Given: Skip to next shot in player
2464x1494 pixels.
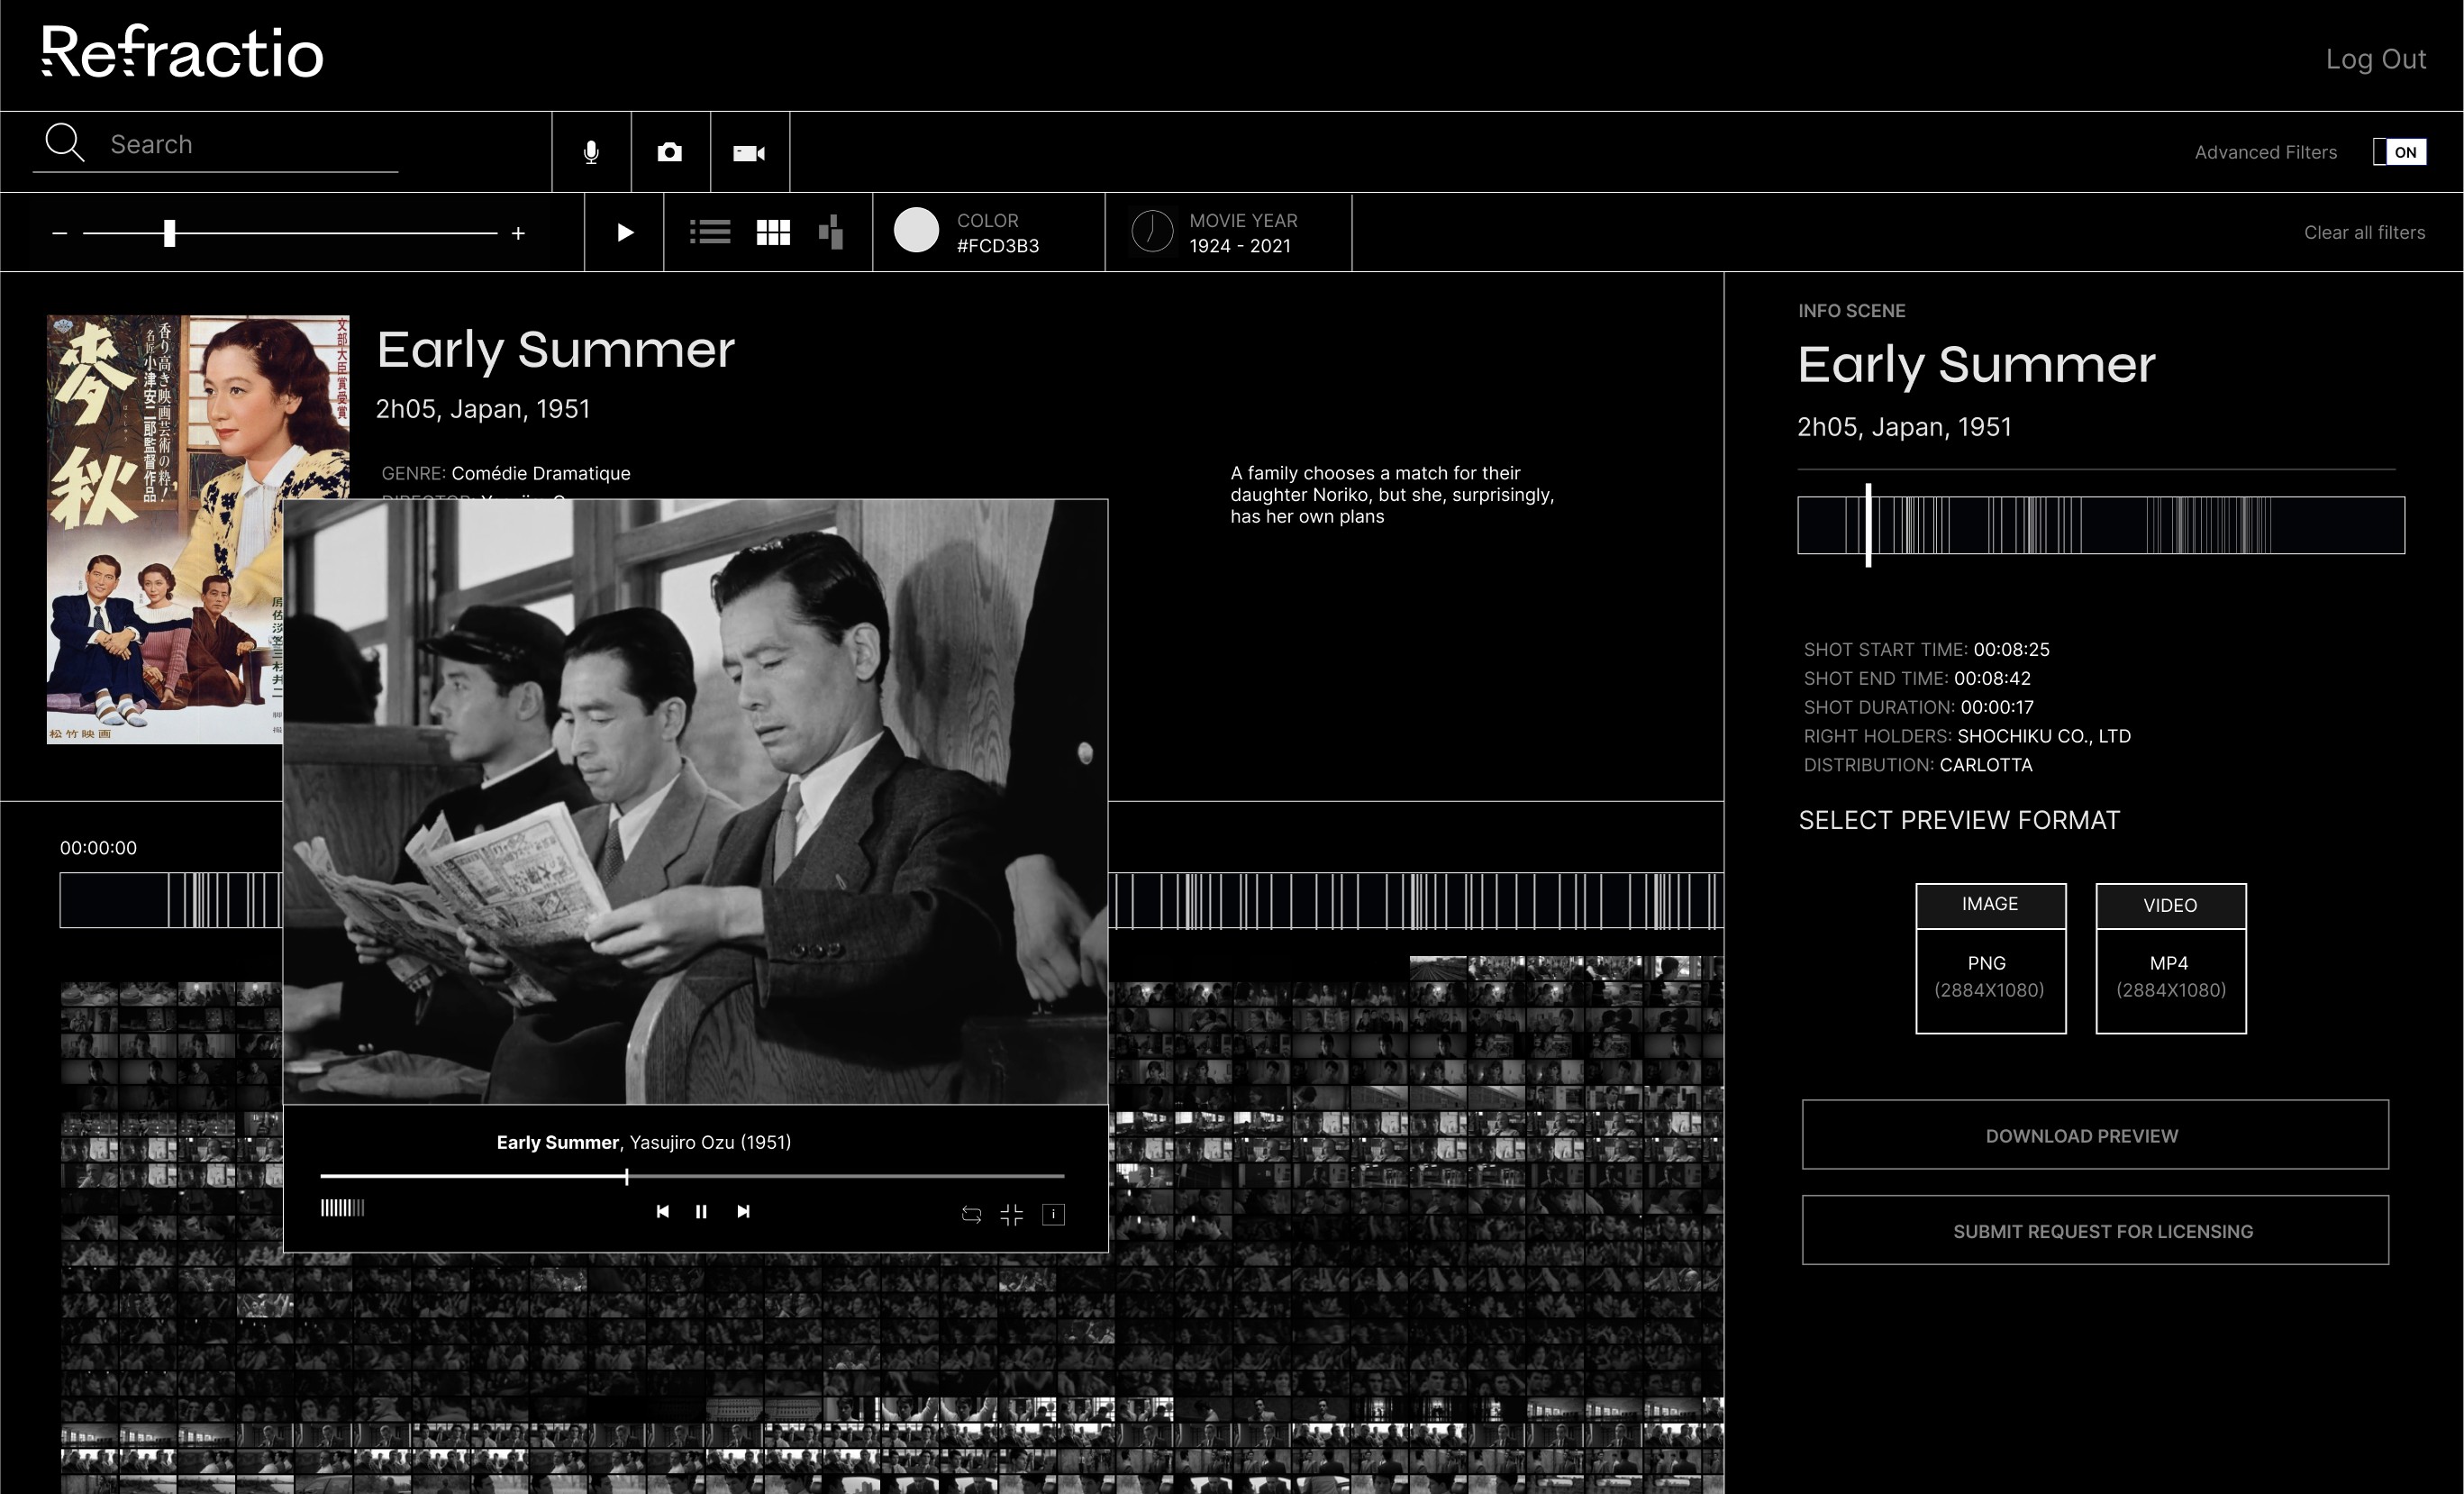Looking at the screenshot, I should [743, 1211].
